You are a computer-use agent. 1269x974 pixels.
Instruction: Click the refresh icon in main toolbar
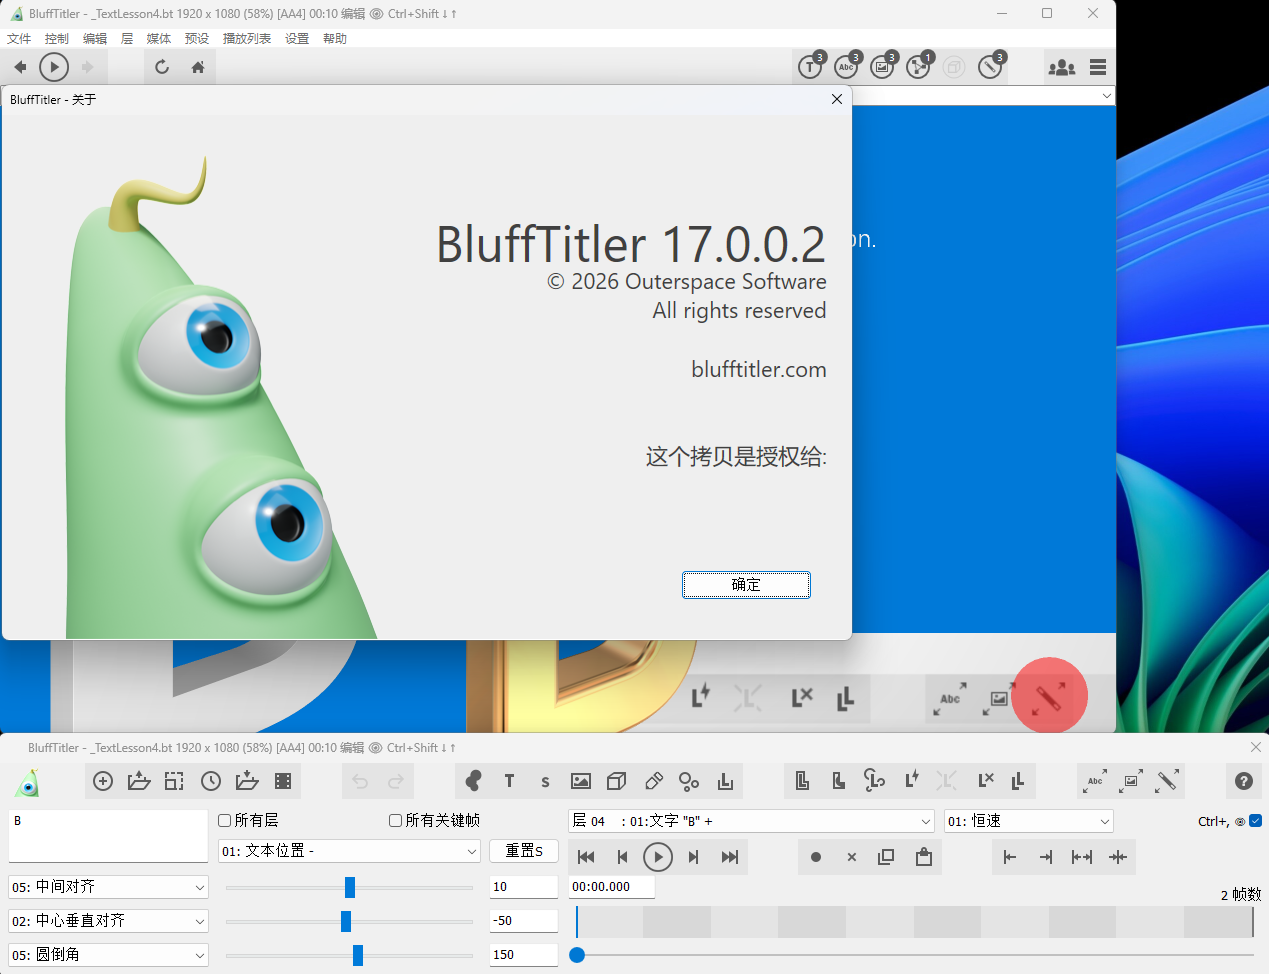(162, 67)
